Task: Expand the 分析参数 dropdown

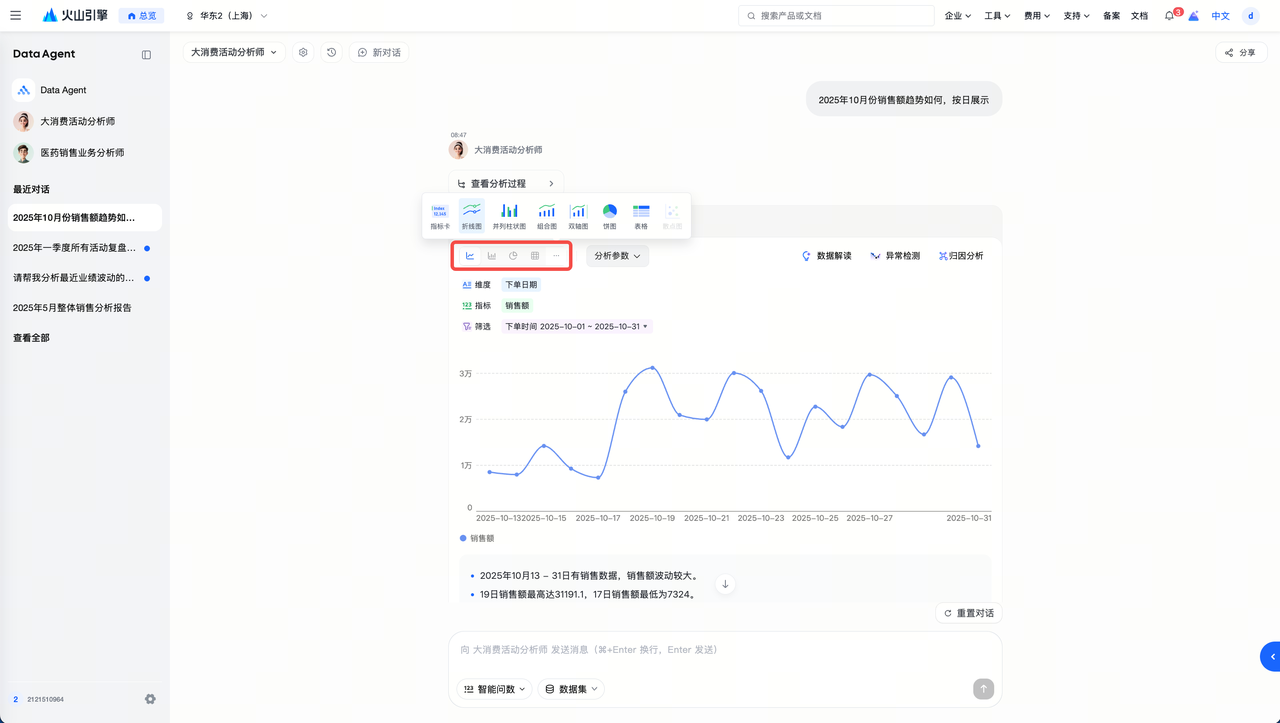Action: point(617,256)
